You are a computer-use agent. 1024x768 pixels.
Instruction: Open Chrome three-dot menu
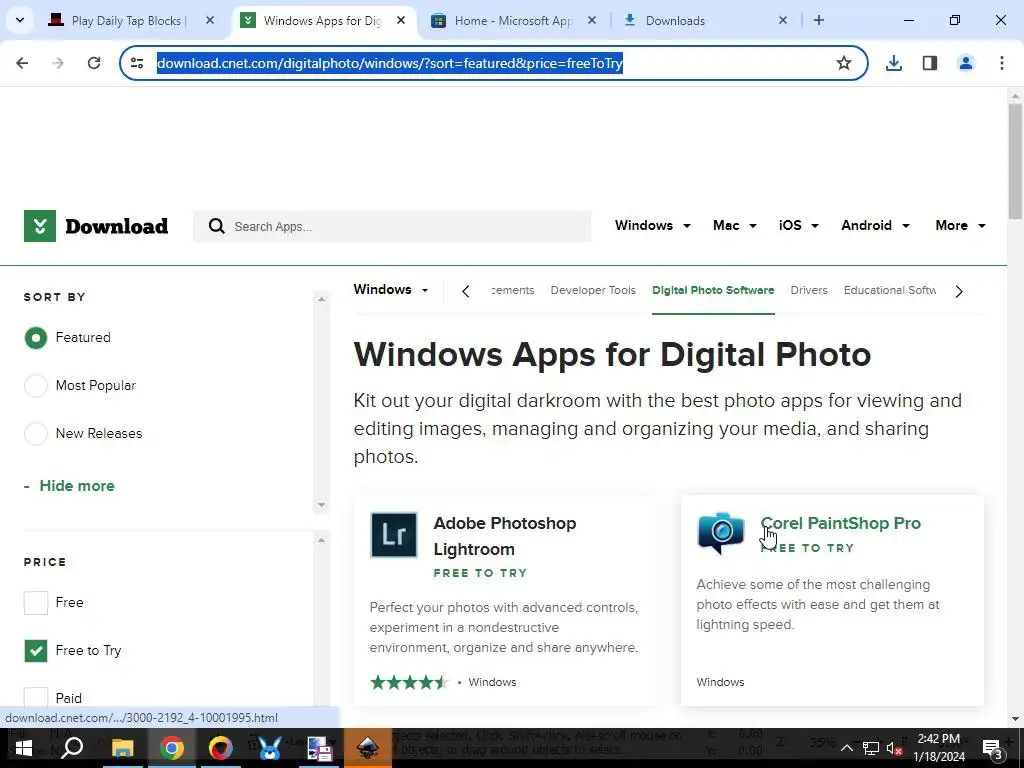pyautogui.click(x=1002, y=63)
